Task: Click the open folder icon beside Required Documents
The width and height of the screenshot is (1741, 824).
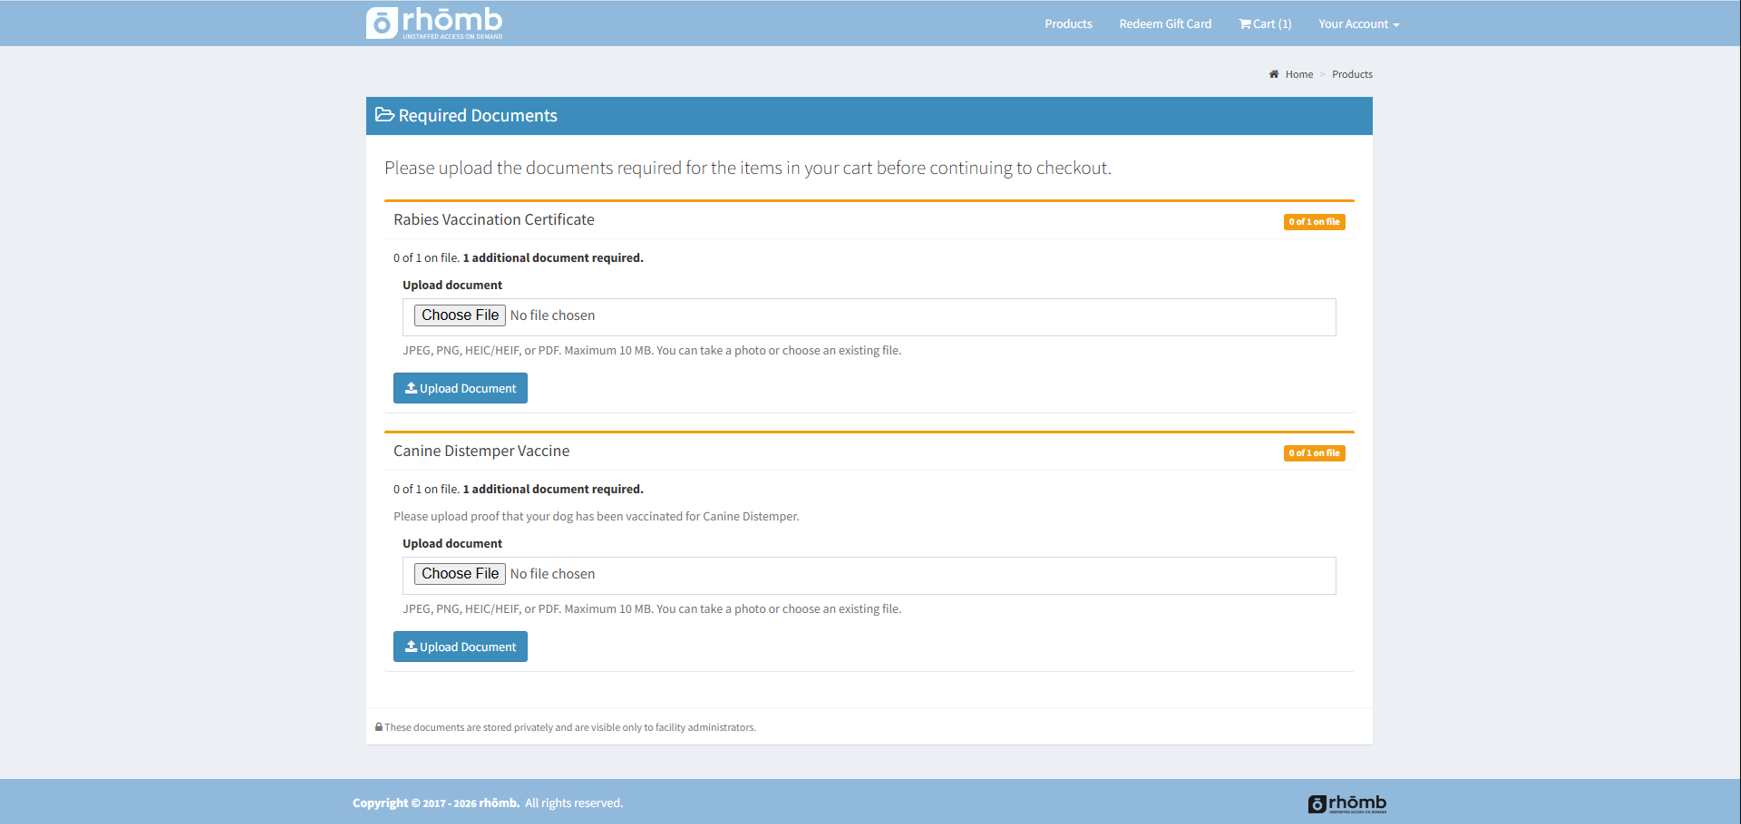Action: point(385,115)
